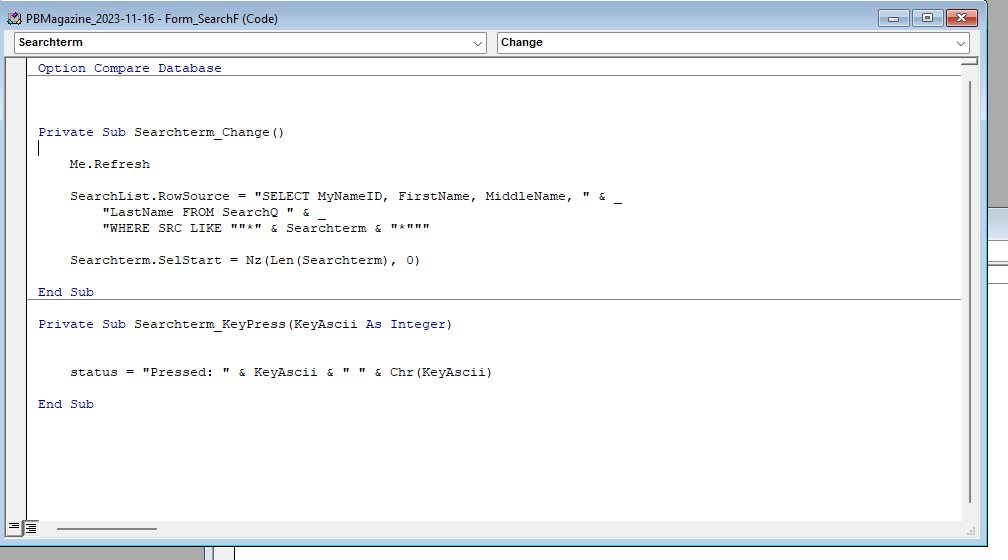Click the Me.Refresh statement
The width and height of the screenshot is (1008, 560).
point(110,164)
